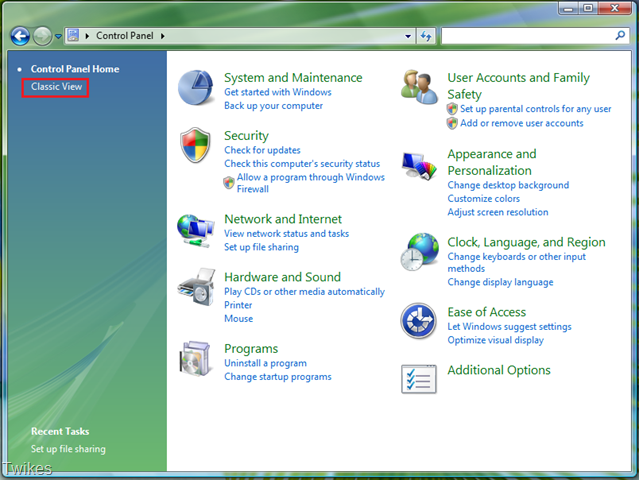Click the Forward arrow button
This screenshot has width=639, height=480.
coord(42,36)
